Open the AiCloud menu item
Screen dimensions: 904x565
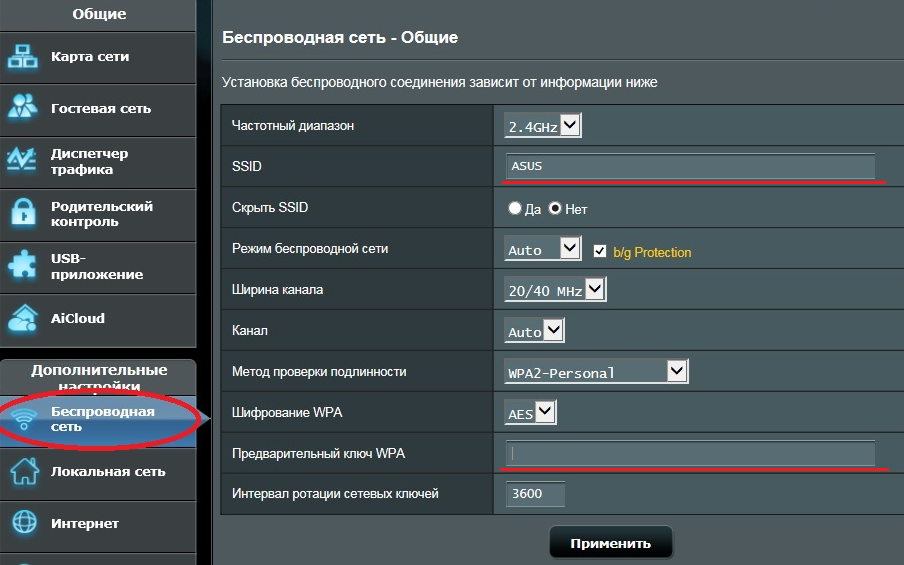click(98, 320)
